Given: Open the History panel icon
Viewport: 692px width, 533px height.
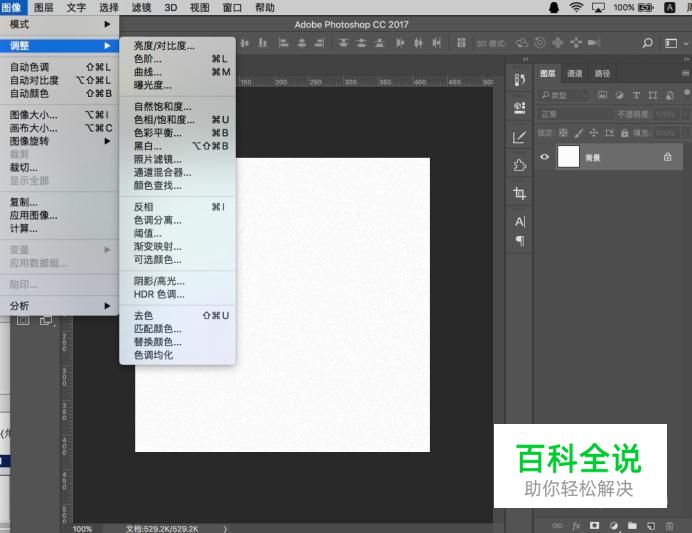Looking at the screenshot, I should point(519,80).
